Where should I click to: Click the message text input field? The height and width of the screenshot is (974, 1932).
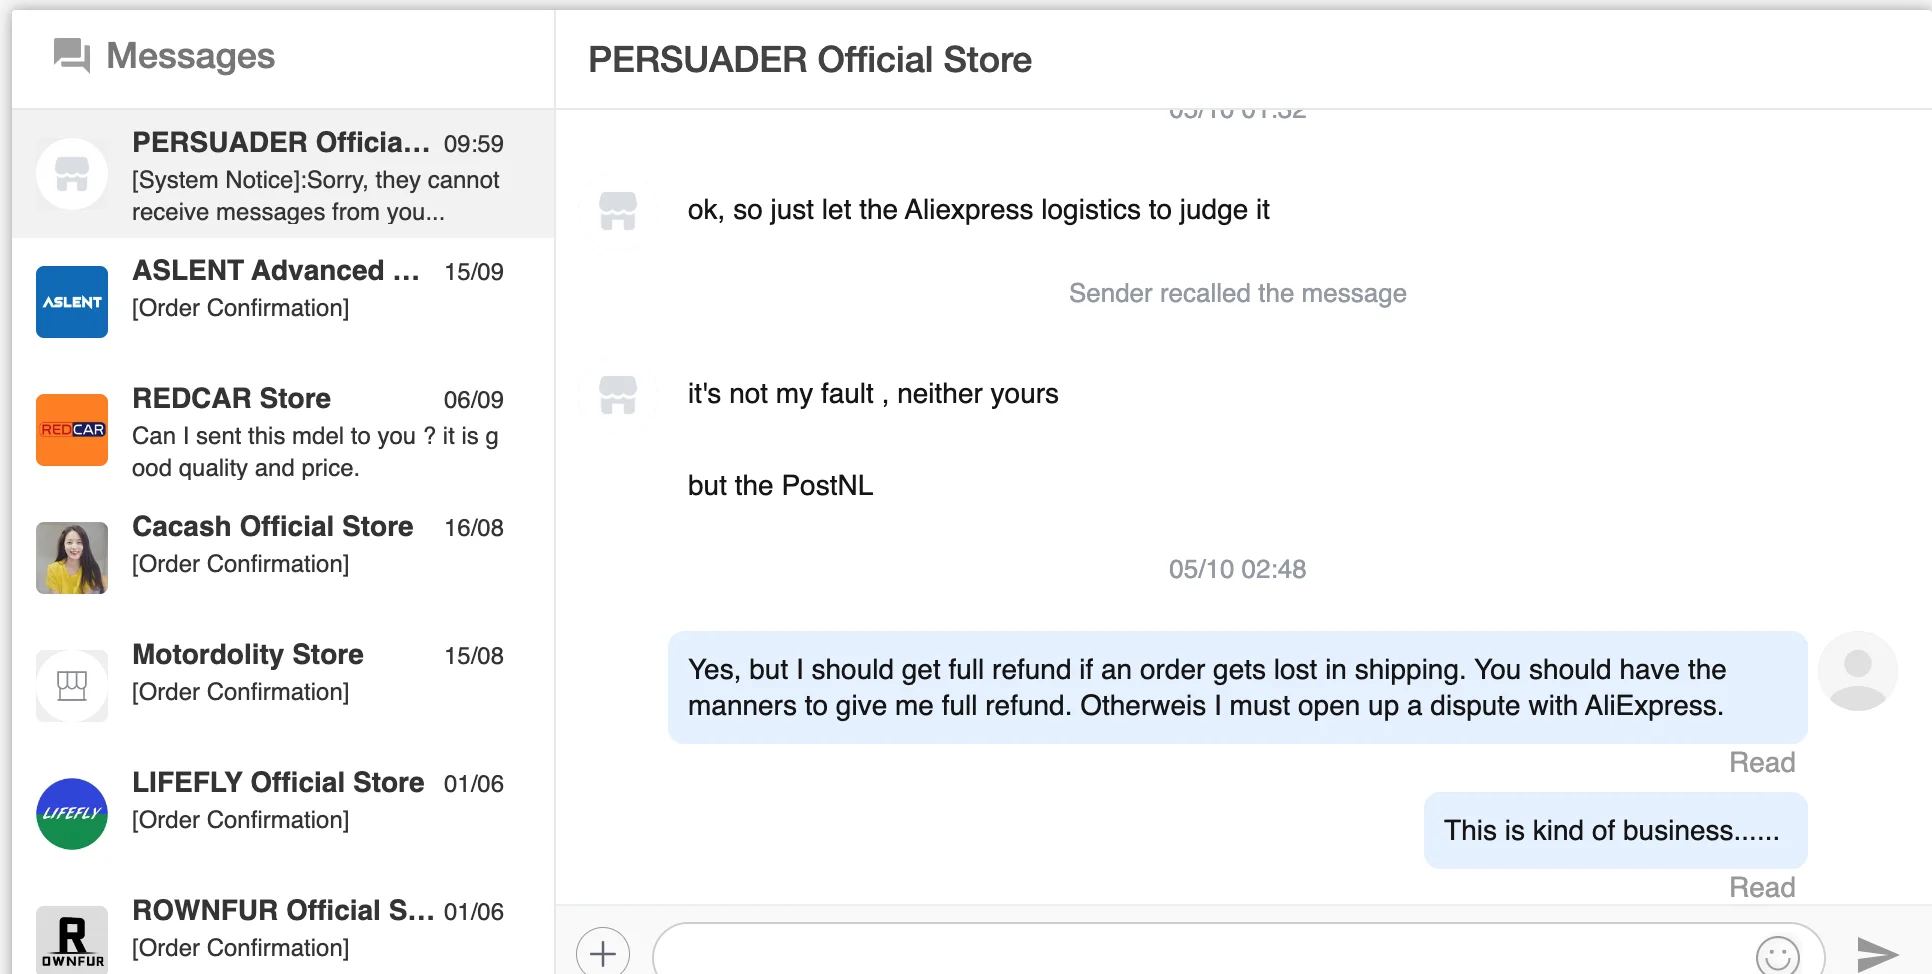tap(1200, 953)
